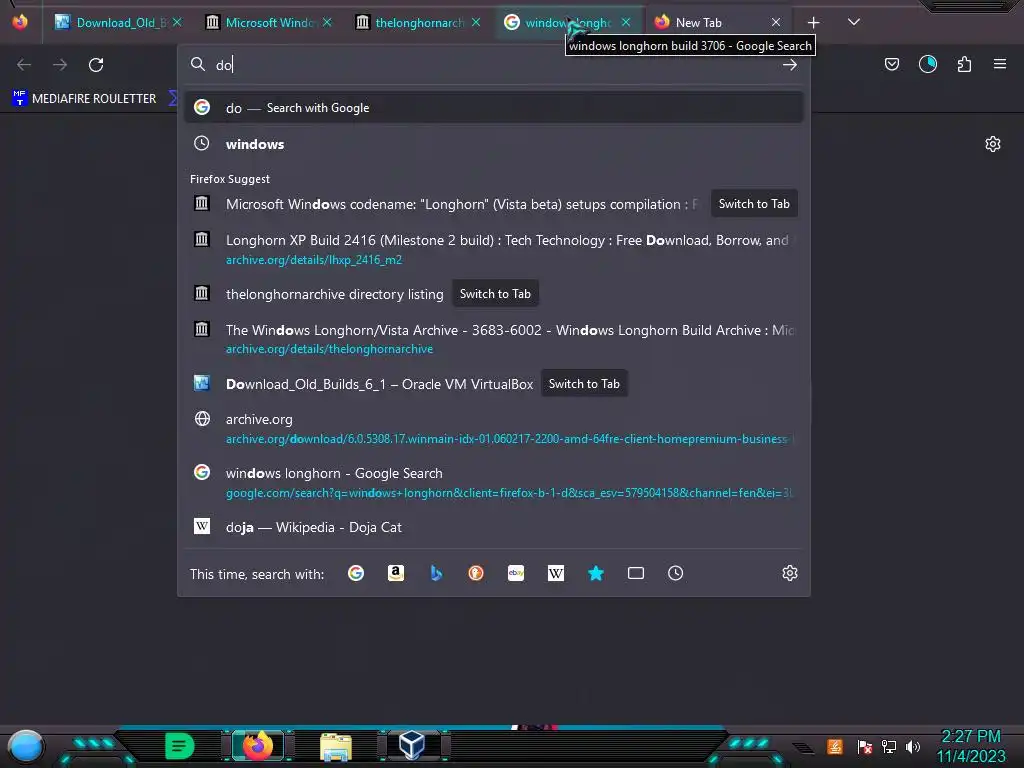Search this time with eBay icon
The image size is (1024, 768).
point(516,573)
